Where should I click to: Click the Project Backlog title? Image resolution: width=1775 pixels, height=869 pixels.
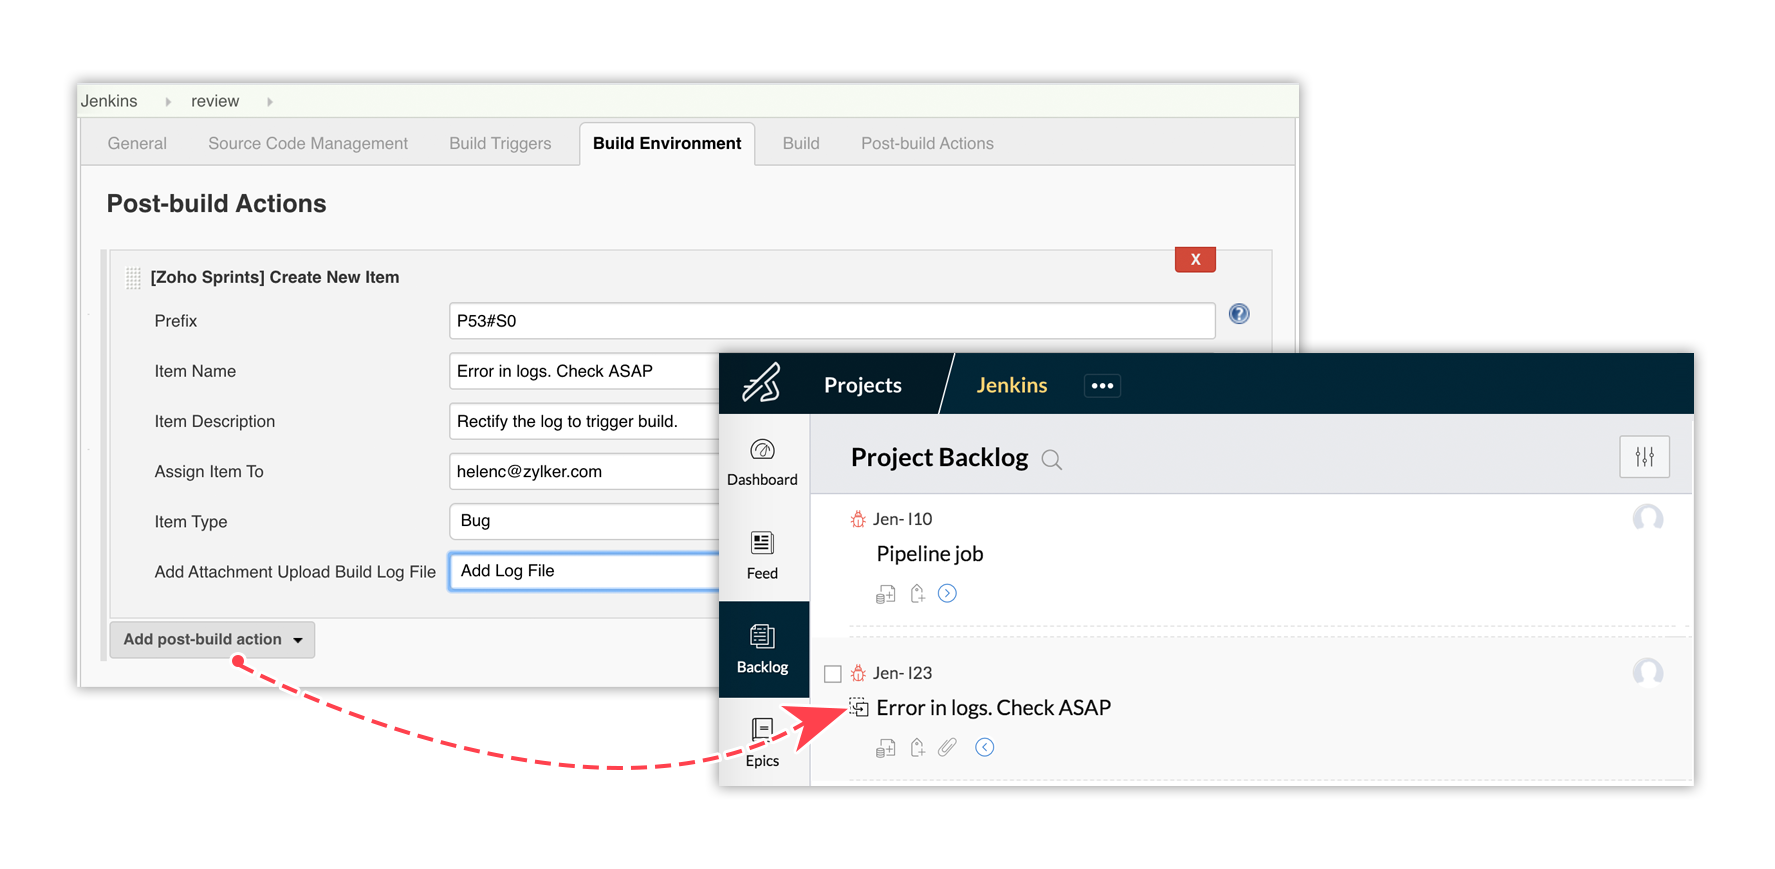coord(939,458)
